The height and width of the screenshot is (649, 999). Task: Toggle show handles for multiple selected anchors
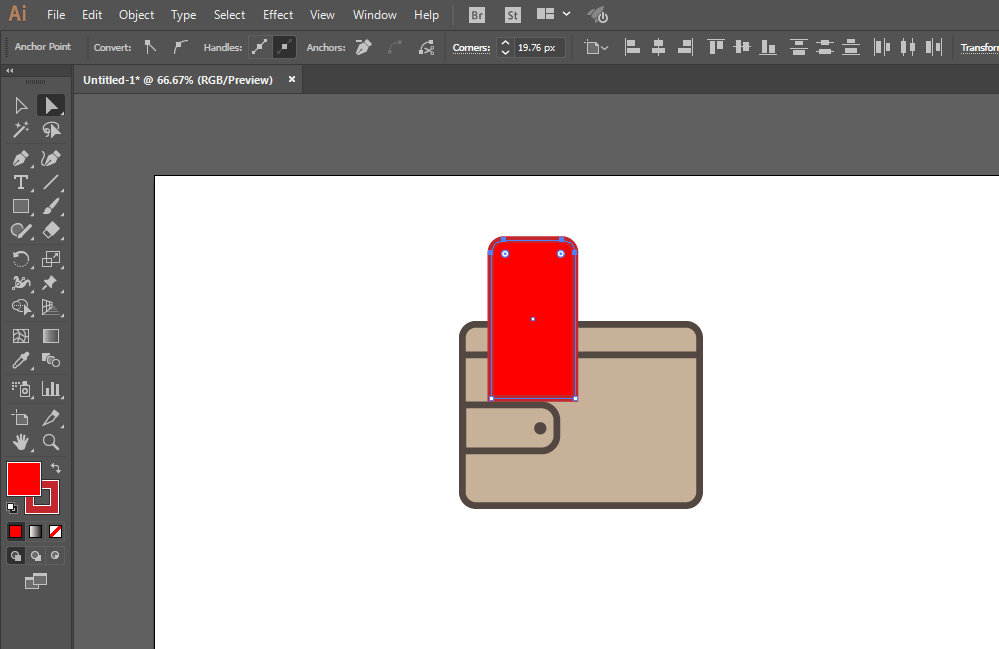coord(261,47)
